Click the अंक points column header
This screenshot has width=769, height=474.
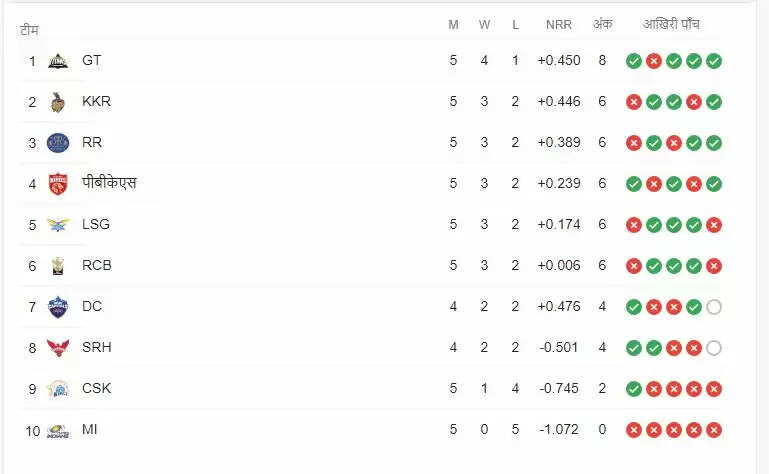point(602,25)
